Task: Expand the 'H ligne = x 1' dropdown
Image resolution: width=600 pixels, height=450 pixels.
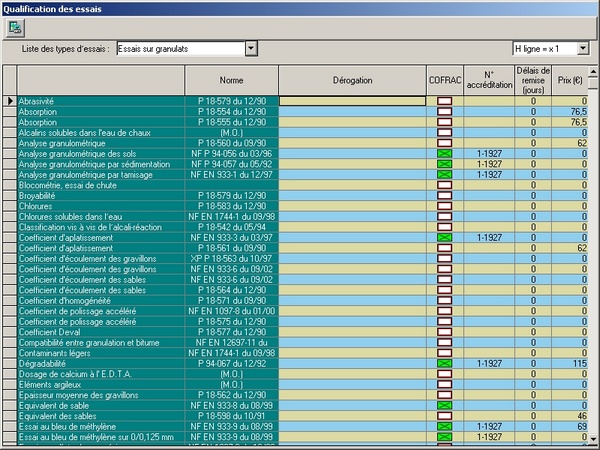Action: tap(582, 48)
